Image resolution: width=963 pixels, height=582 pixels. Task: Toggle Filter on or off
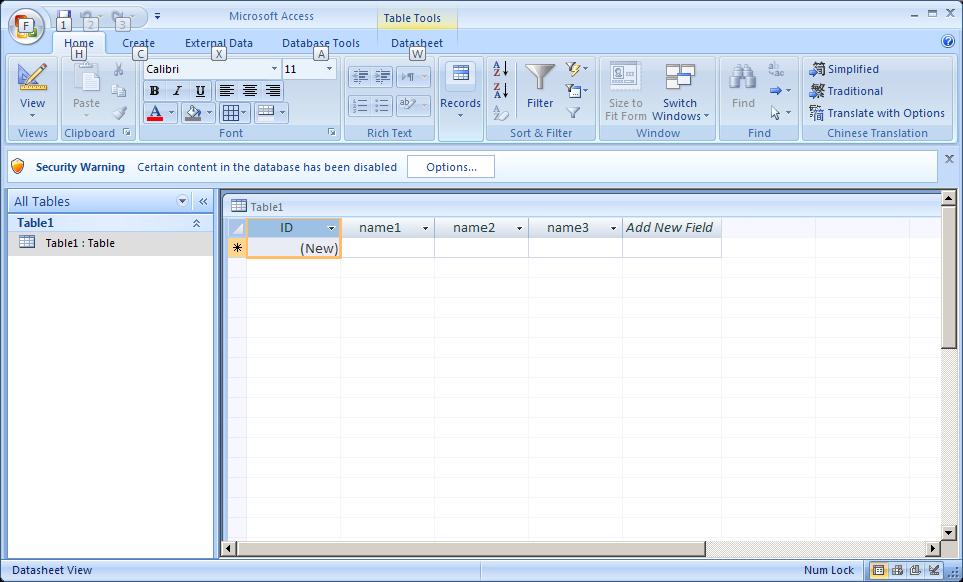tap(573, 113)
